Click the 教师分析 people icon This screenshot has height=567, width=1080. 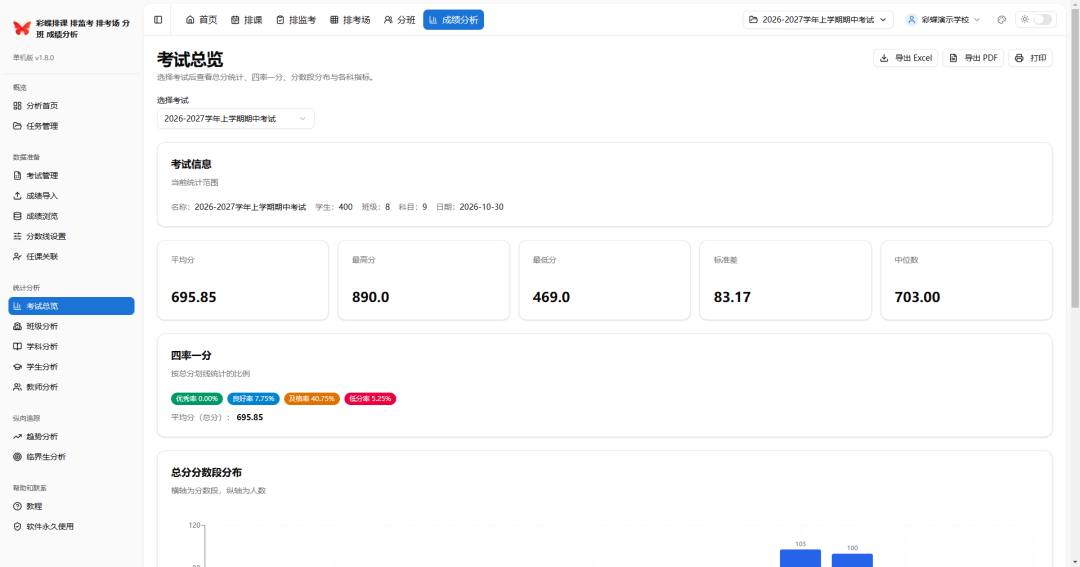17,387
